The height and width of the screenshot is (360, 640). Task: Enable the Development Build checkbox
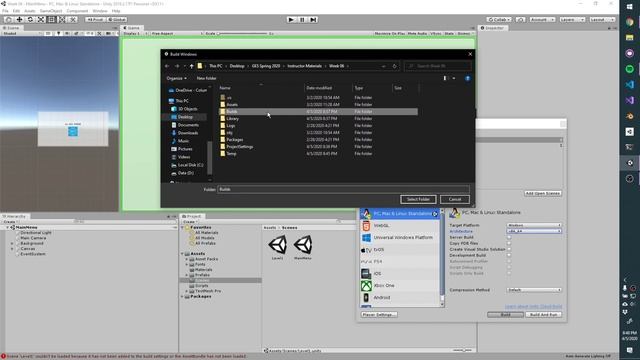pos(509,255)
